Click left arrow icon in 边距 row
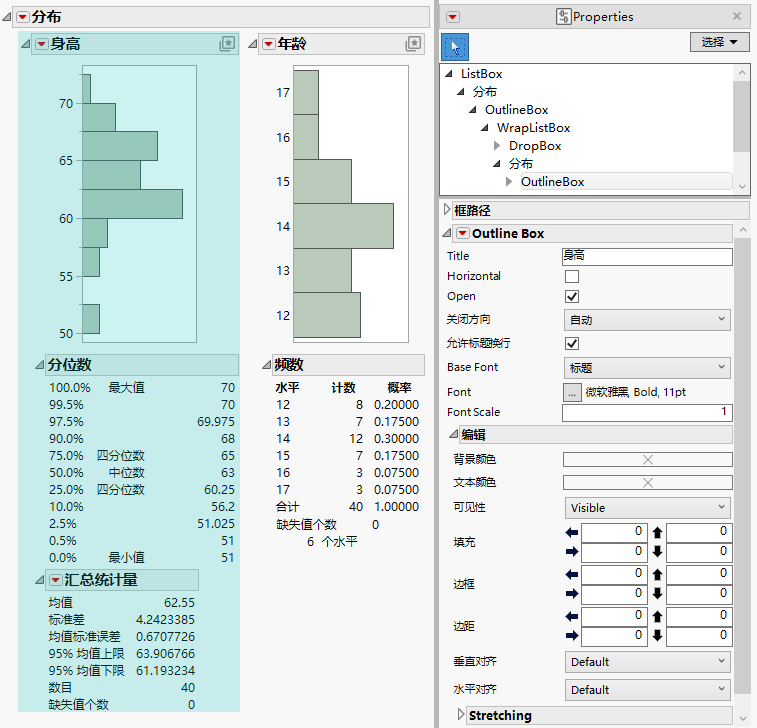The height and width of the screenshot is (728, 757). pos(572,616)
